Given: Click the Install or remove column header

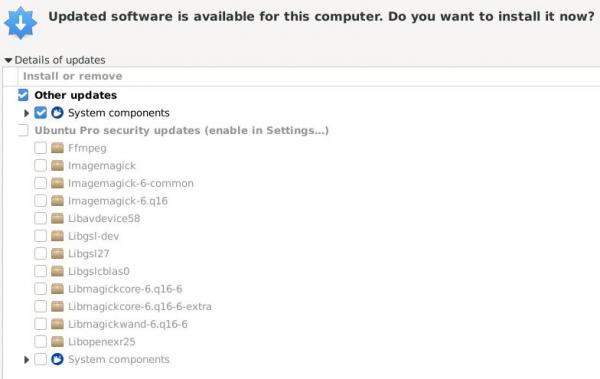Looking at the screenshot, I should point(73,76).
